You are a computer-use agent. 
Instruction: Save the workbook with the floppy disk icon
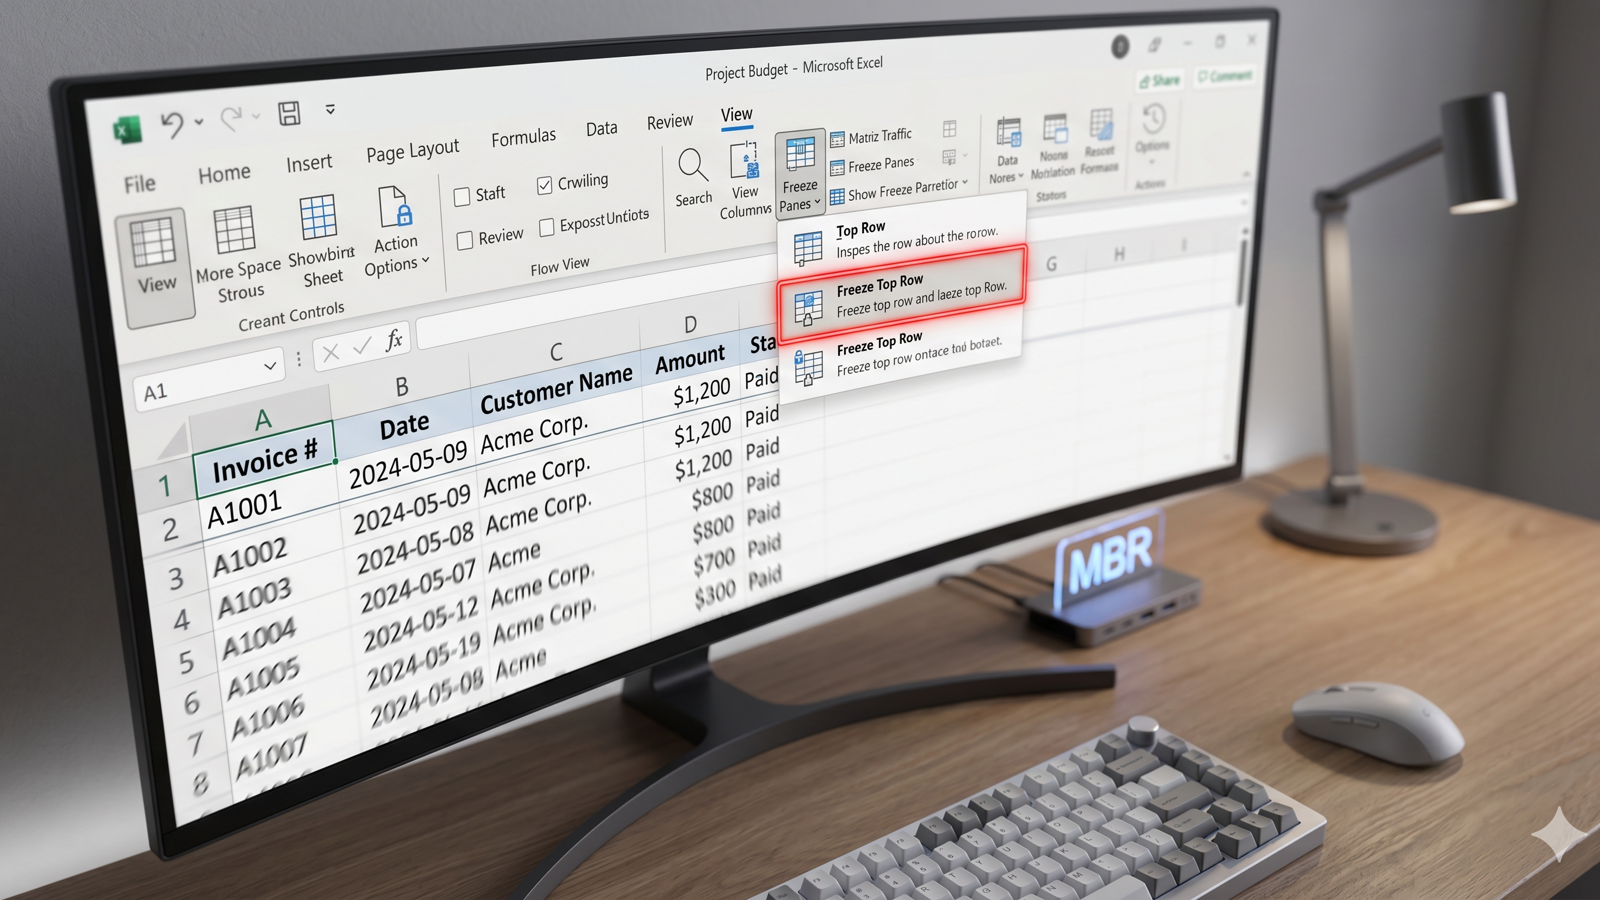coord(289,113)
